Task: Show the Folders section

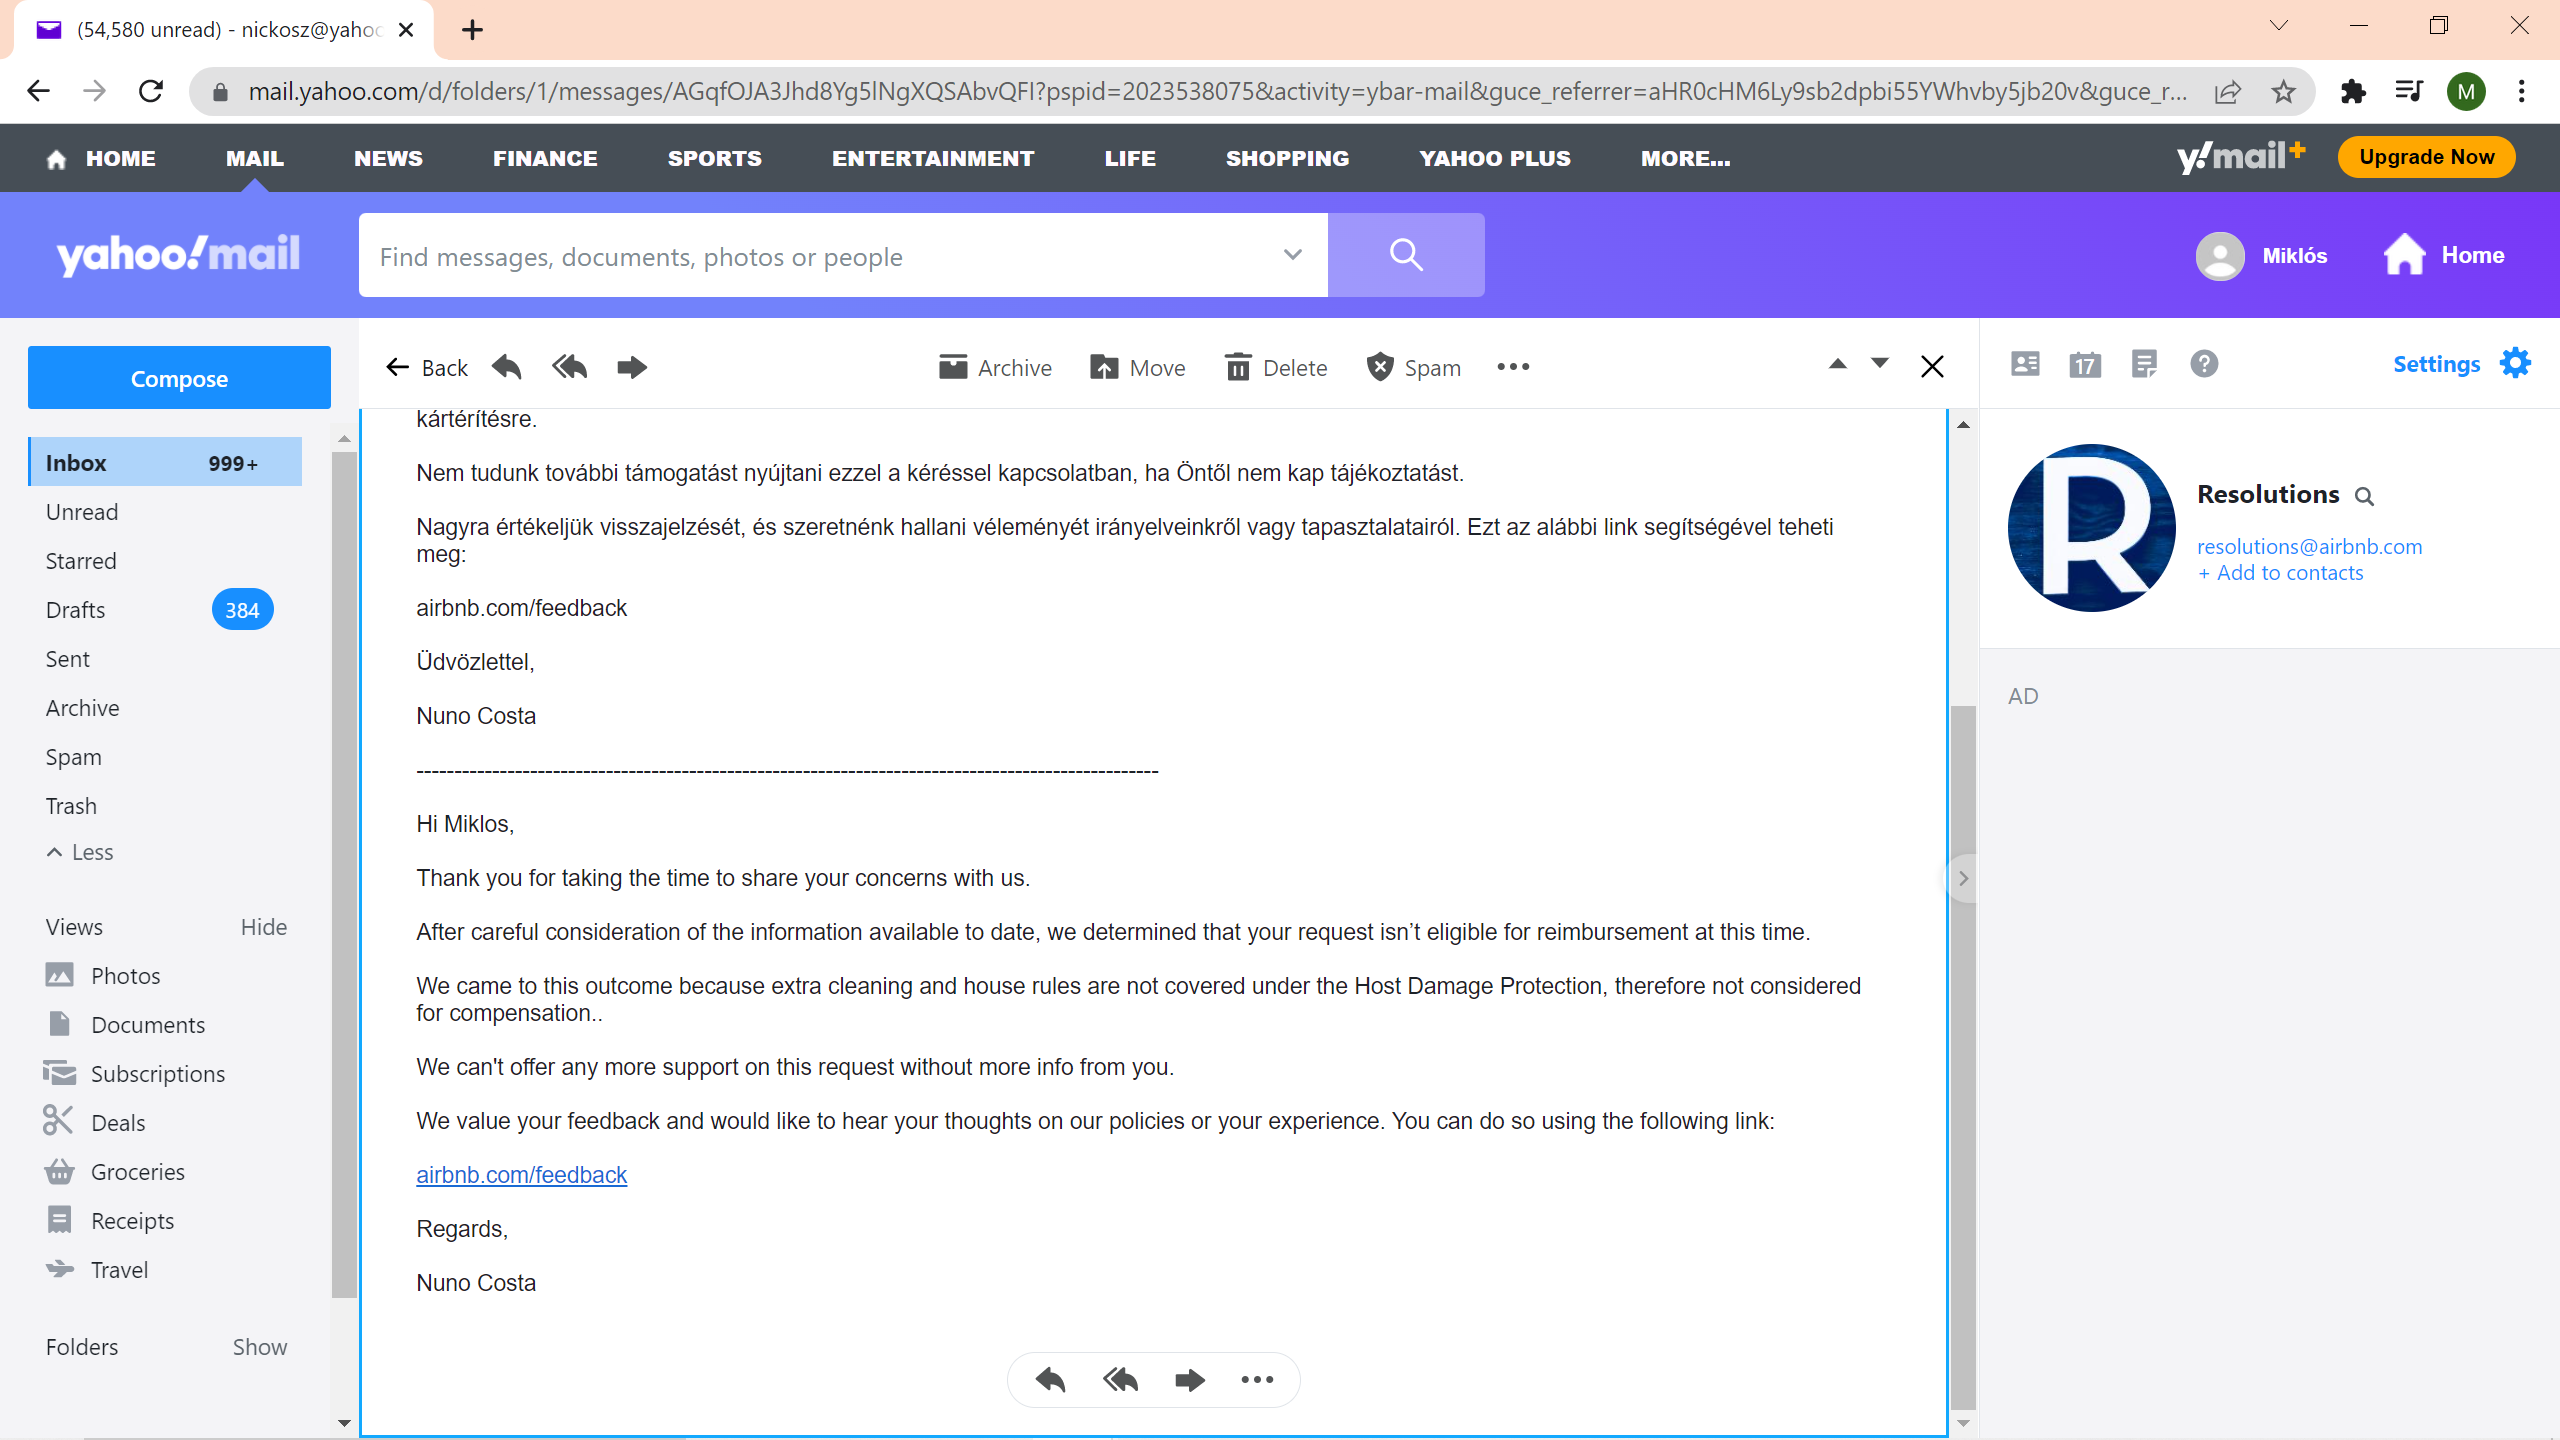Action: tap(259, 1347)
